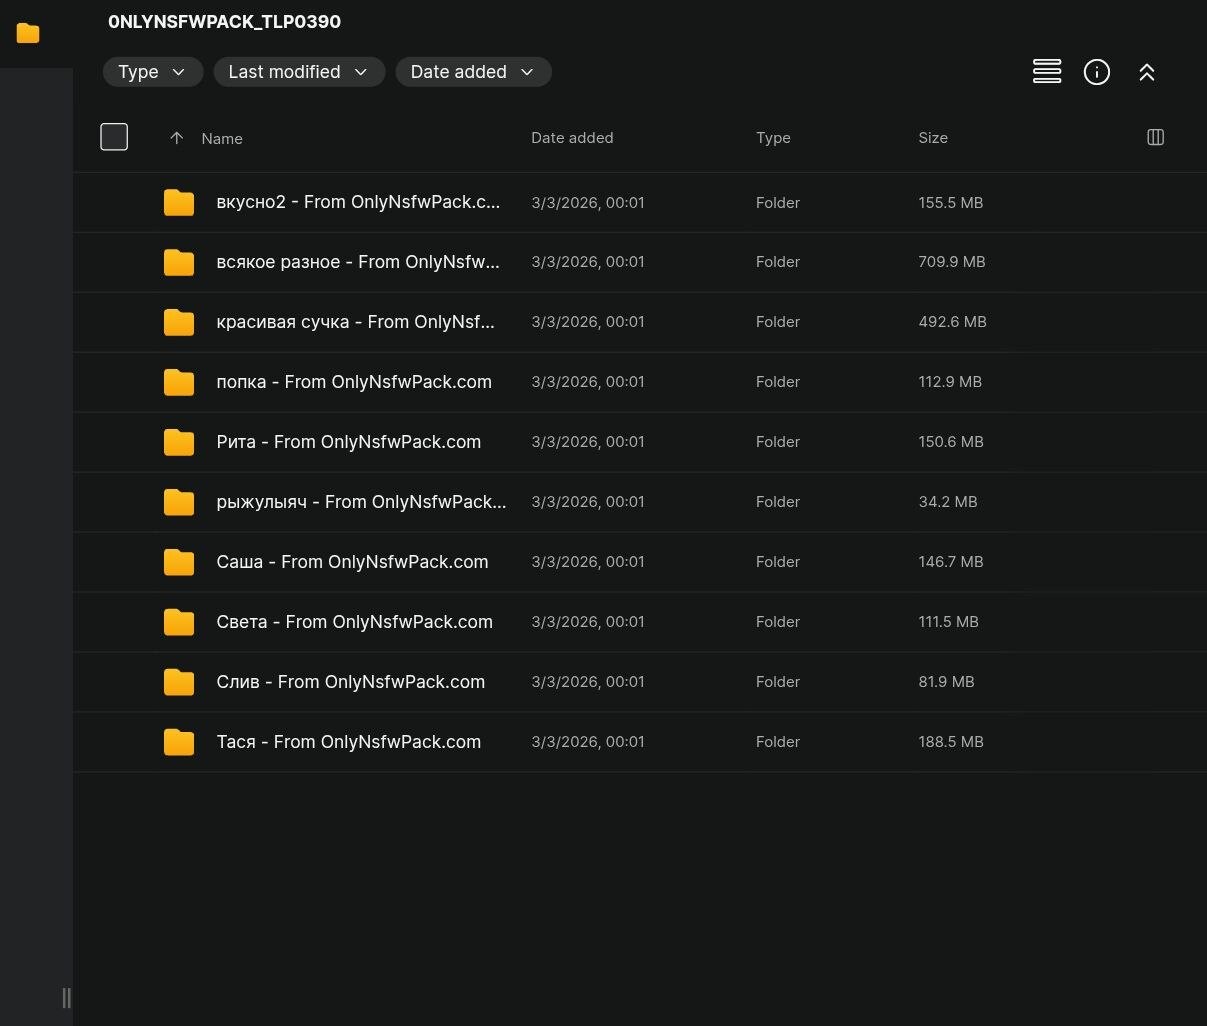This screenshot has height=1026, width=1207.
Task: Sort by the Name column header
Action: 222,139
